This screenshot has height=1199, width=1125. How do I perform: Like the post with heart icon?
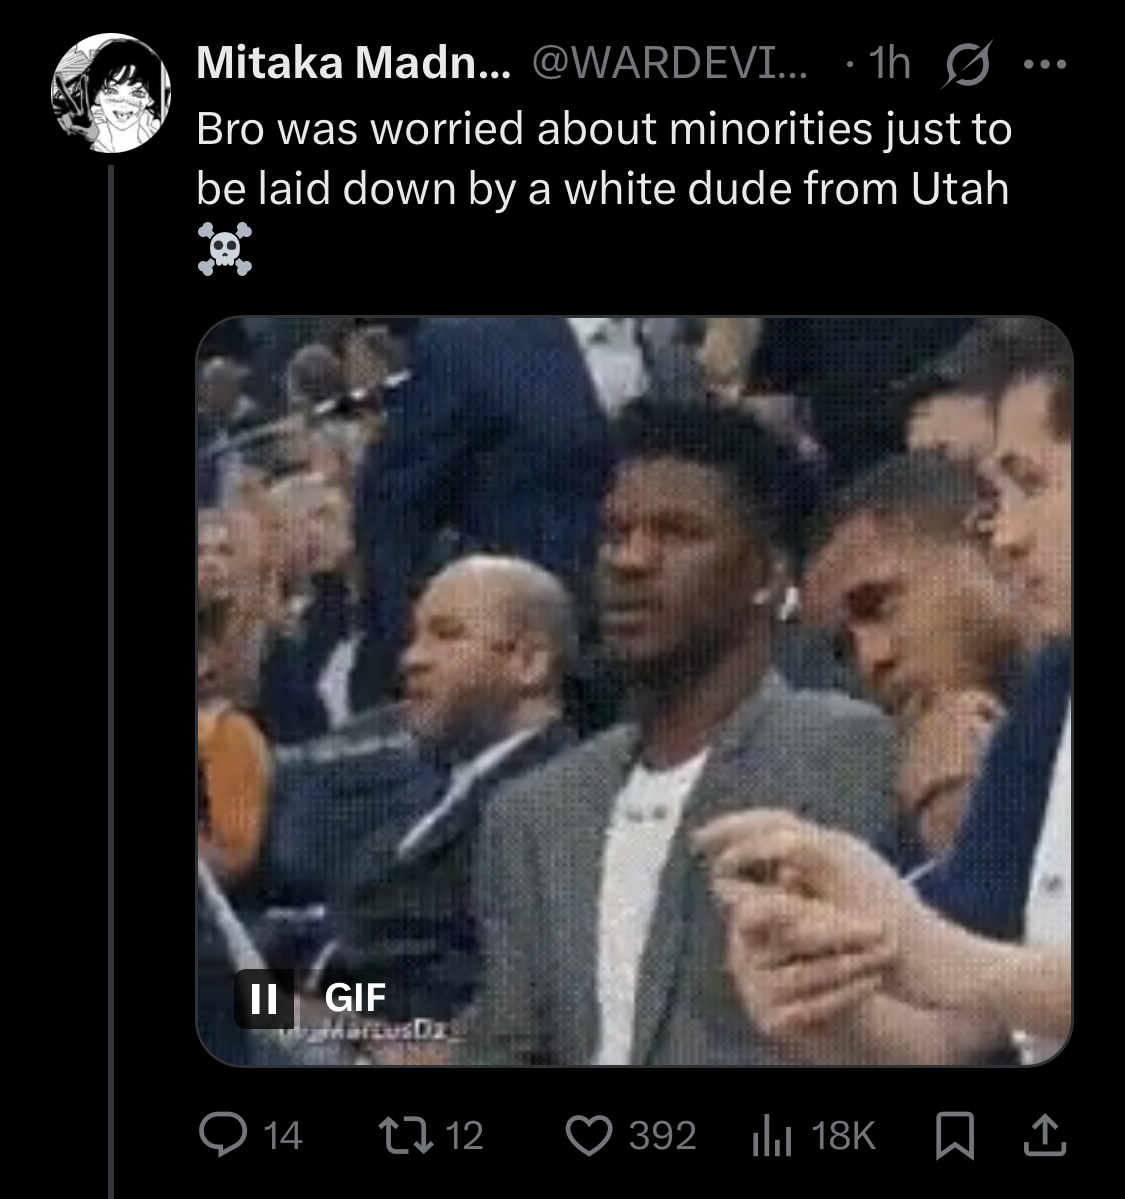589,1136
